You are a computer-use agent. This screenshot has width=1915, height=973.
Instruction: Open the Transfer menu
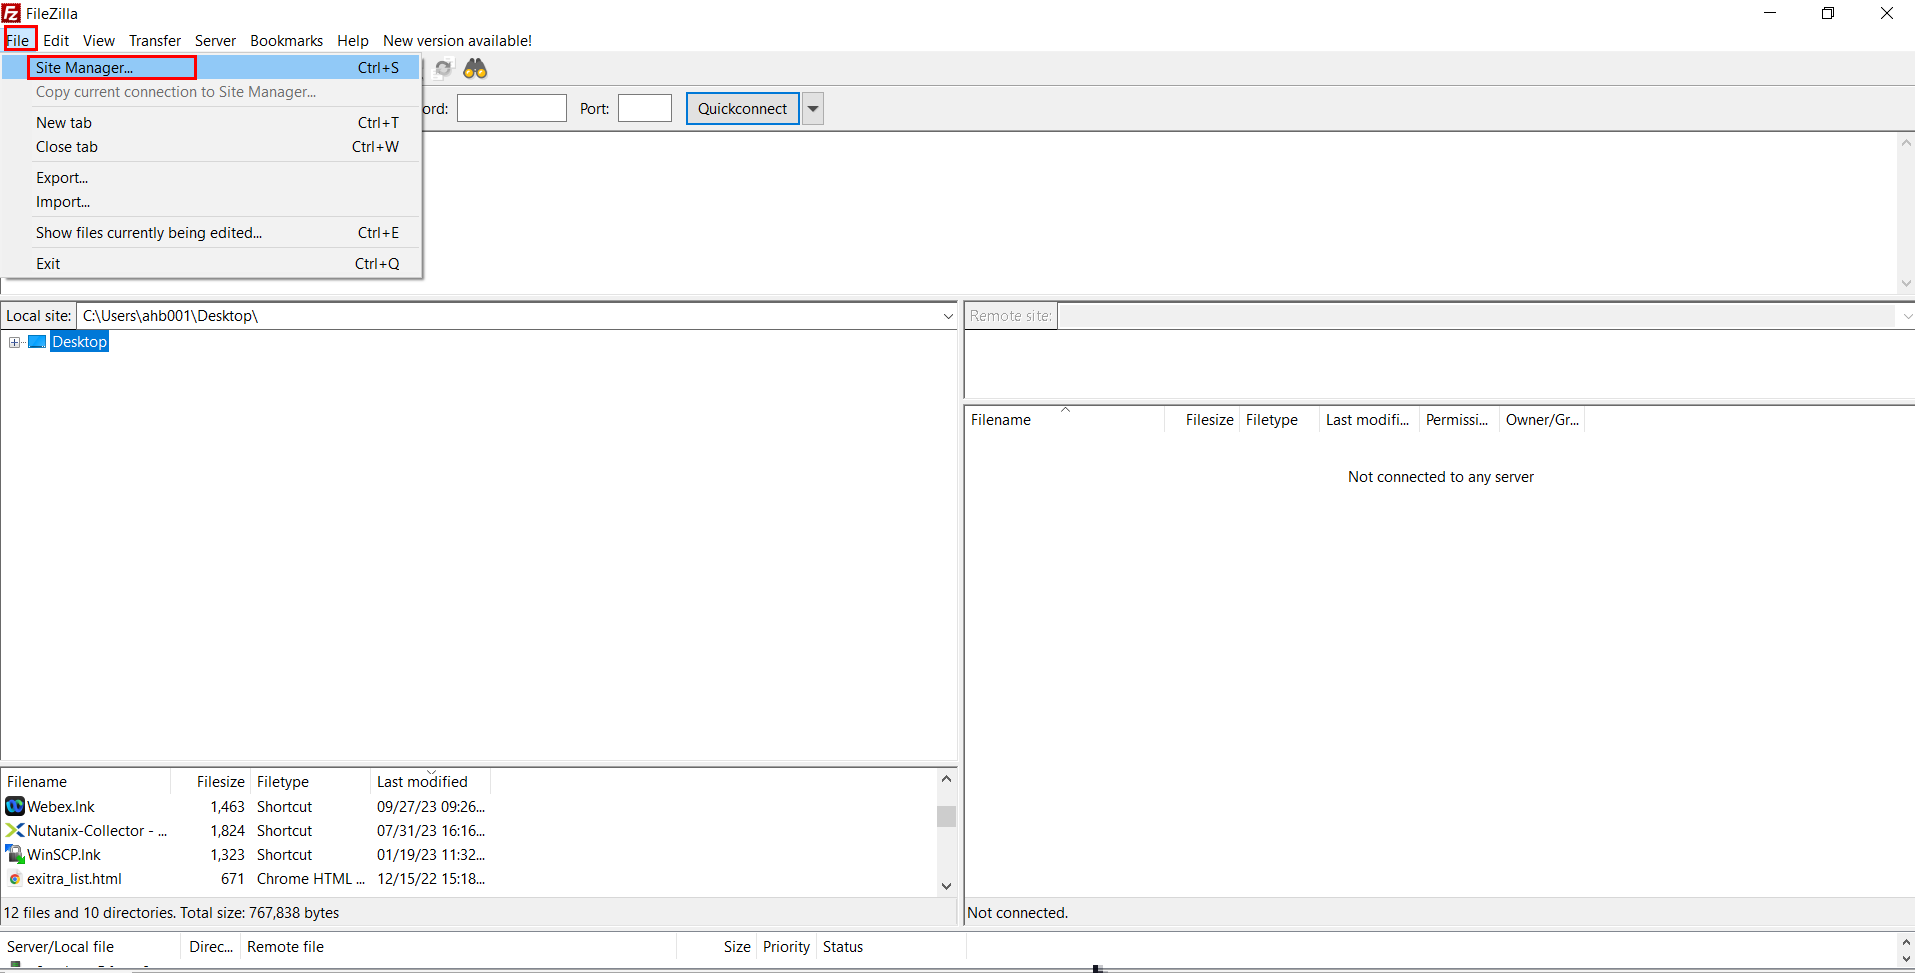[155, 40]
